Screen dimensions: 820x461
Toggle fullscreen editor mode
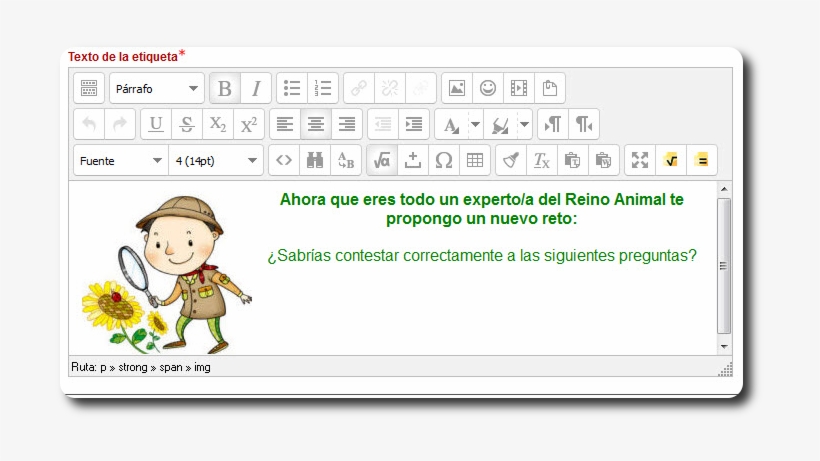coord(640,160)
